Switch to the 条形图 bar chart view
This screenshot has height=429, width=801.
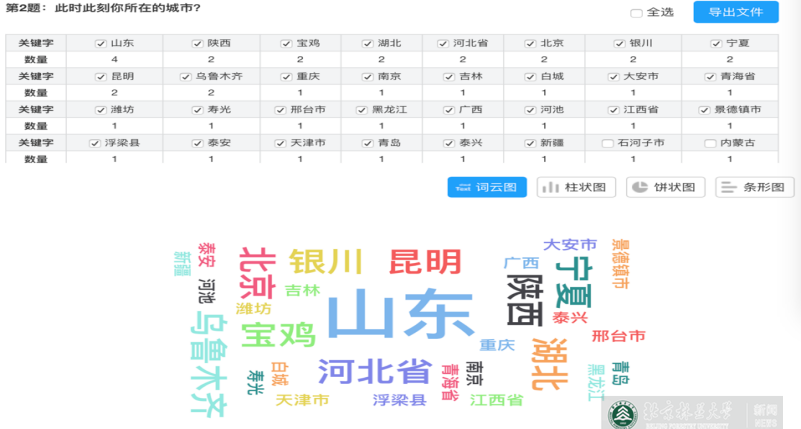755,187
